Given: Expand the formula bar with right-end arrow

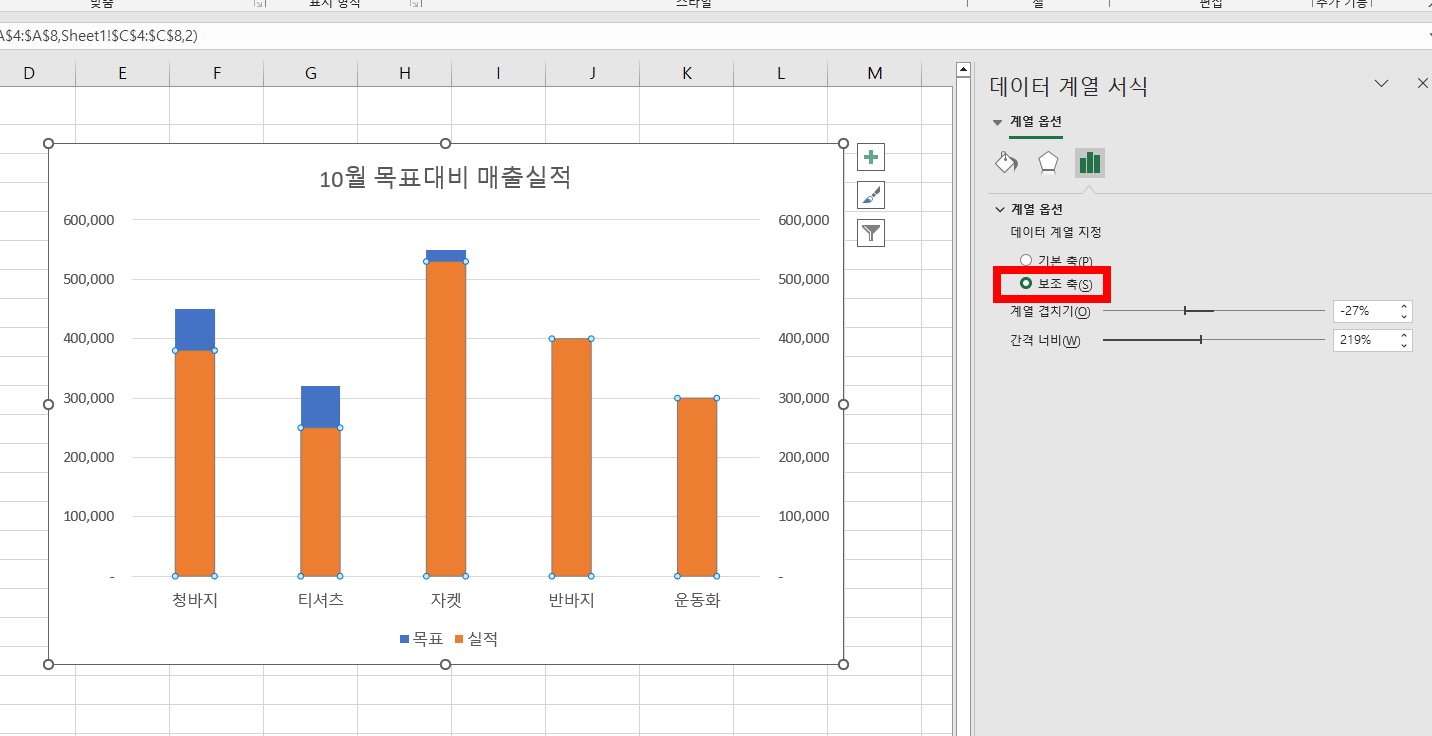Looking at the screenshot, I should [x=1428, y=36].
